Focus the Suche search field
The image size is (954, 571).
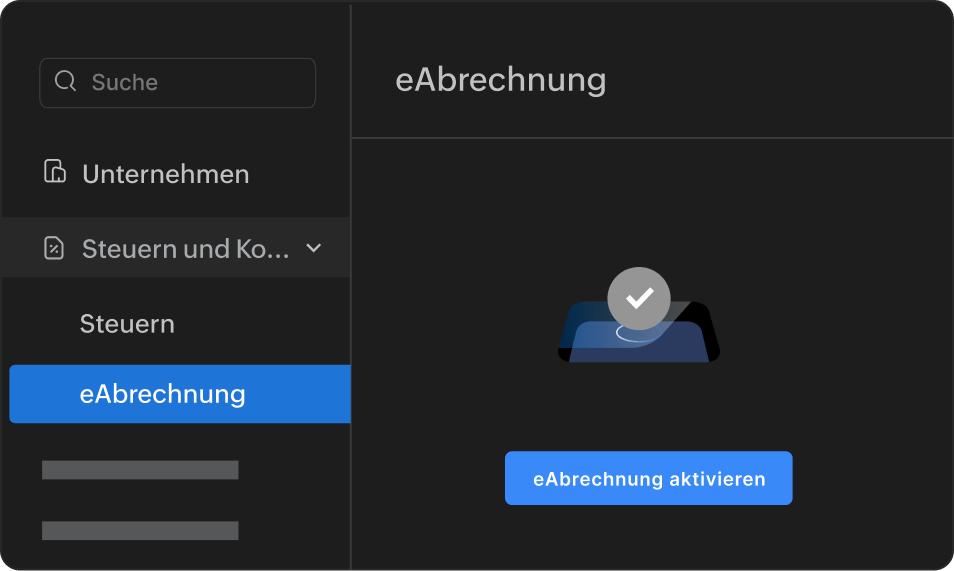tap(190, 82)
